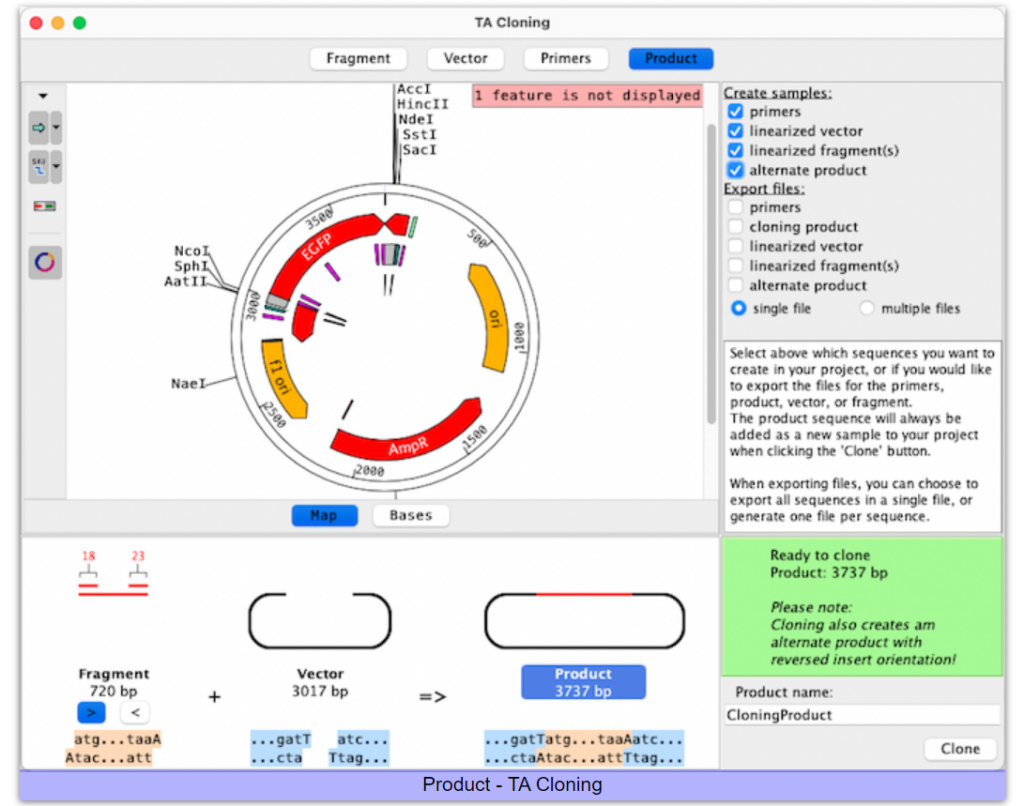Click the teal arrow features icon

[39, 128]
